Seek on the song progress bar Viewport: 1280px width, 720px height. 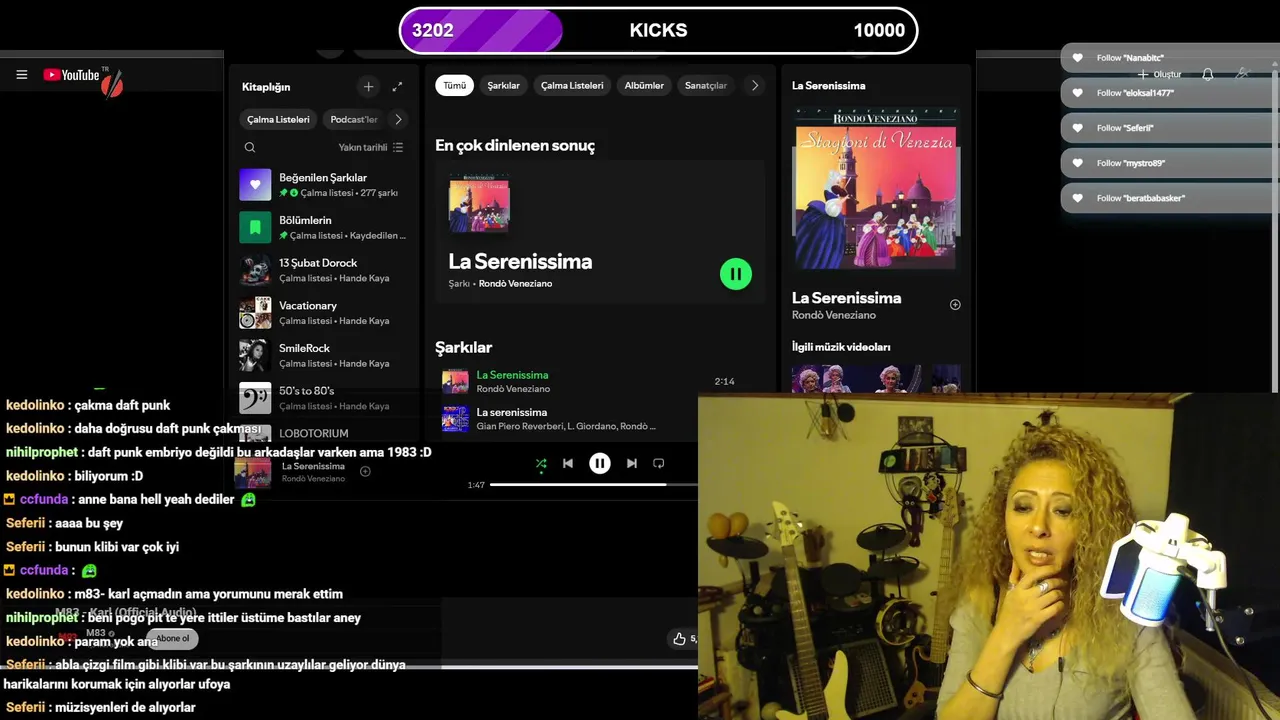point(593,485)
